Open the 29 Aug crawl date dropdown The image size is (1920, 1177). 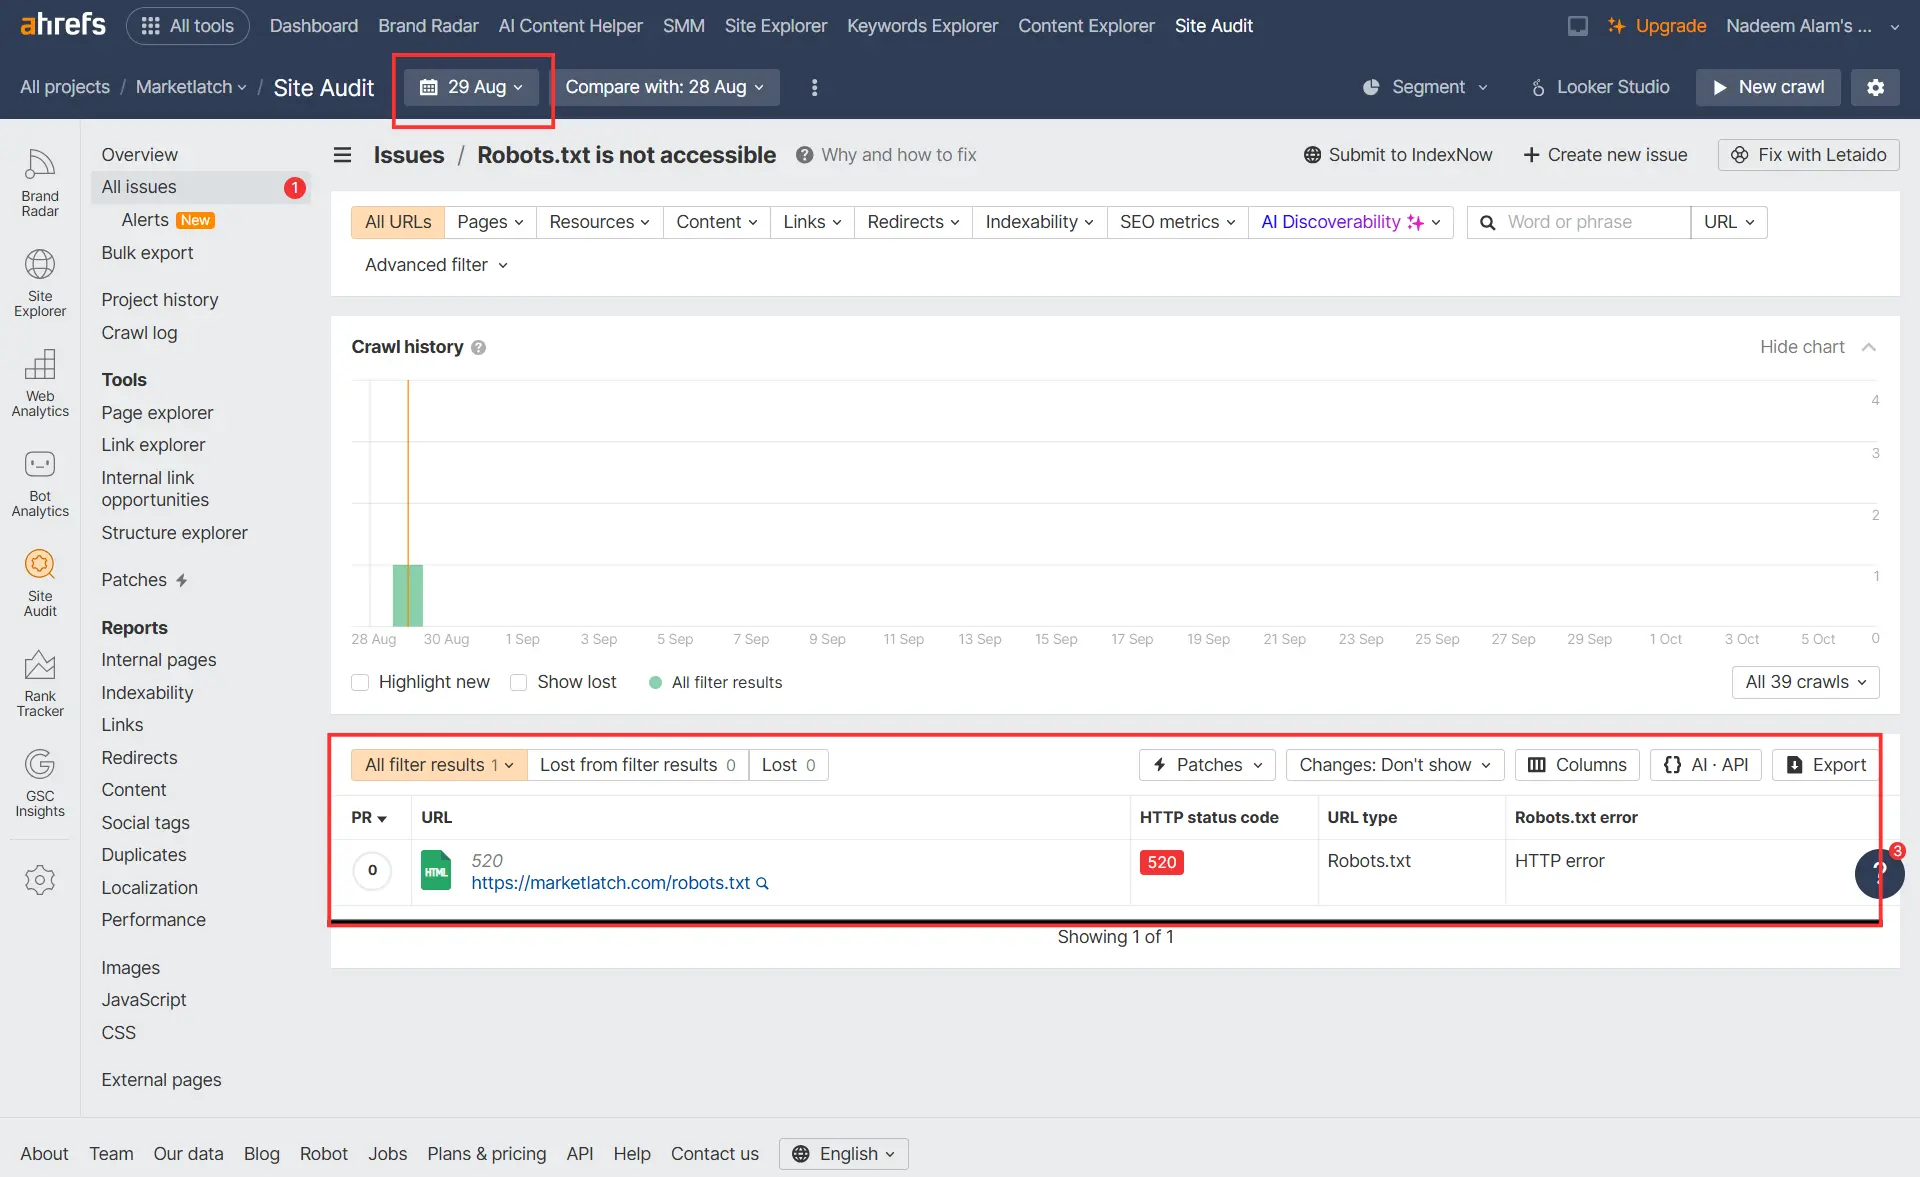[x=471, y=87]
